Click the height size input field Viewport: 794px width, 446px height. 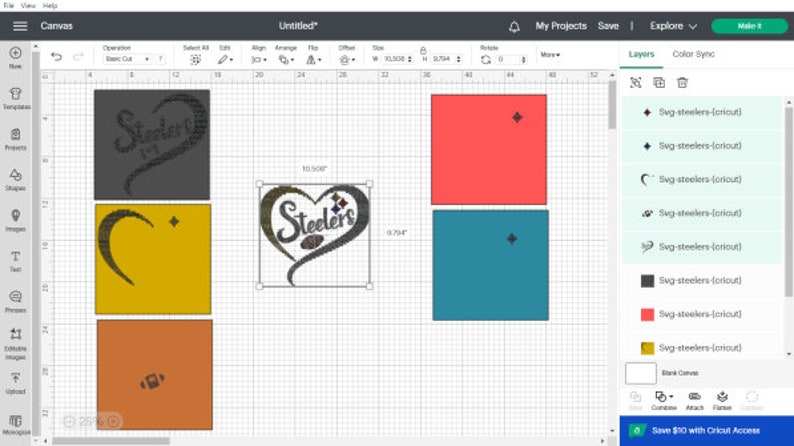(446, 59)
